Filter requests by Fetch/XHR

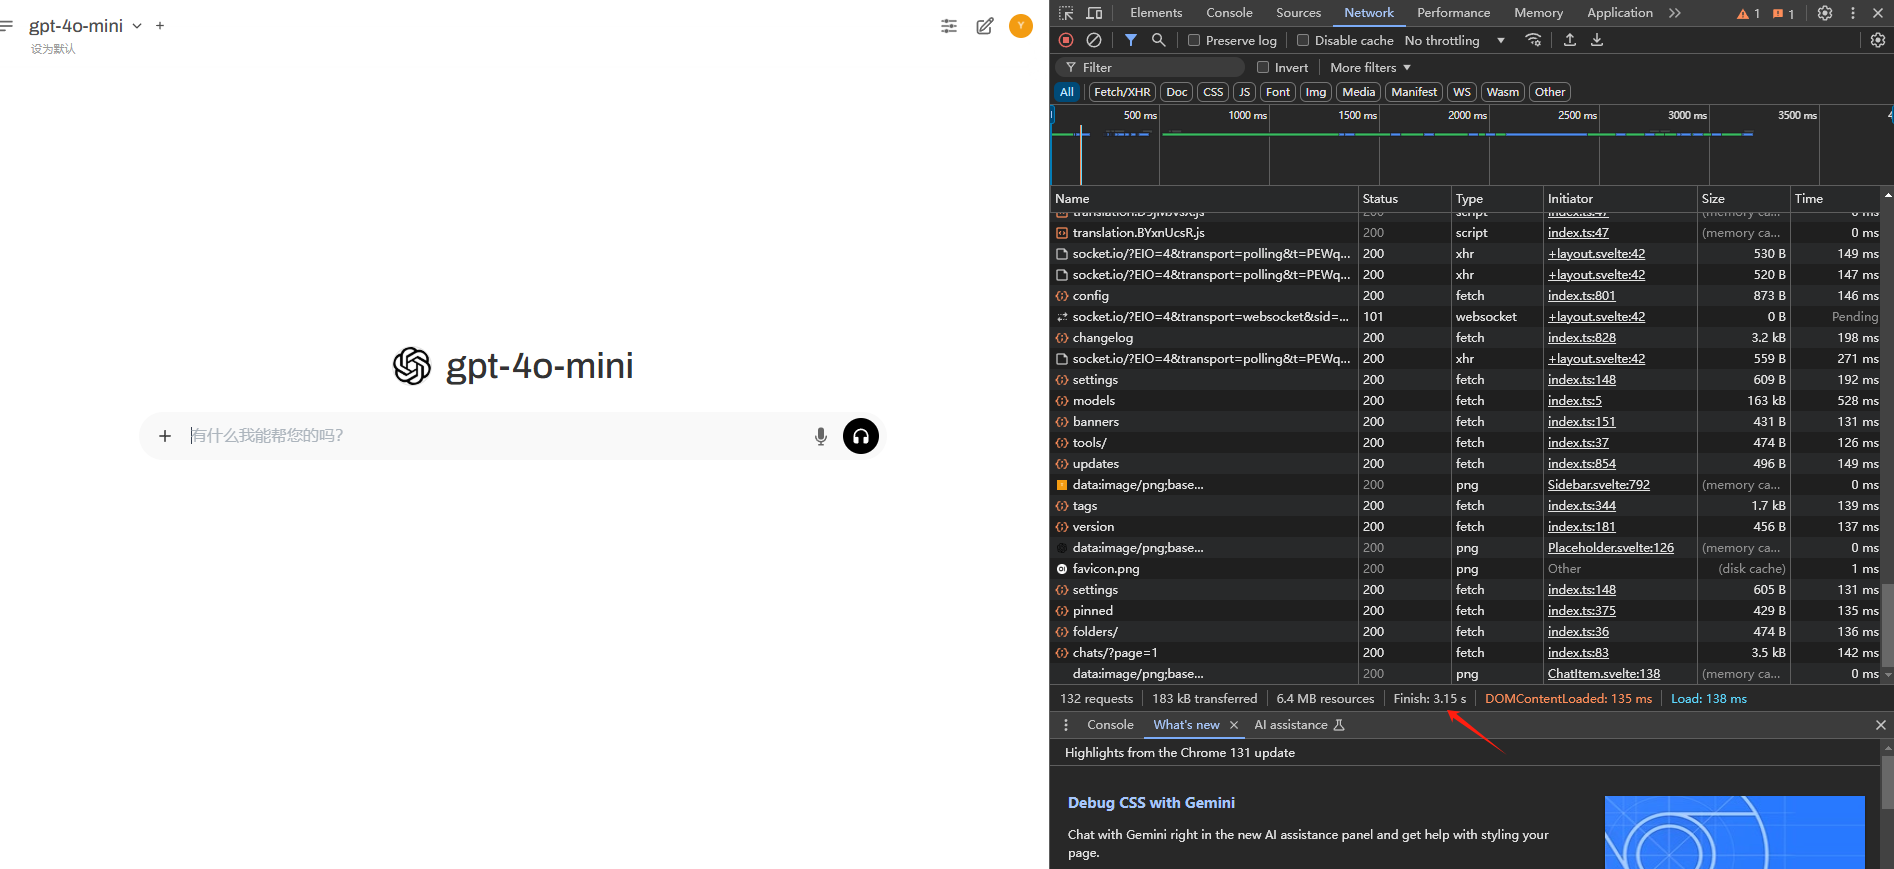pyautogui.click(x=1122, y=92)
